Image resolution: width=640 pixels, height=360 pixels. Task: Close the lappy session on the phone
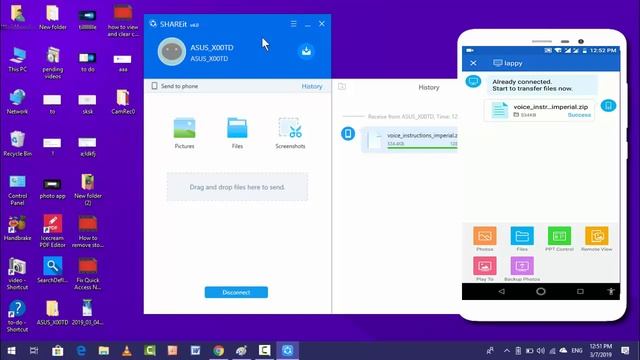[473, 63]
